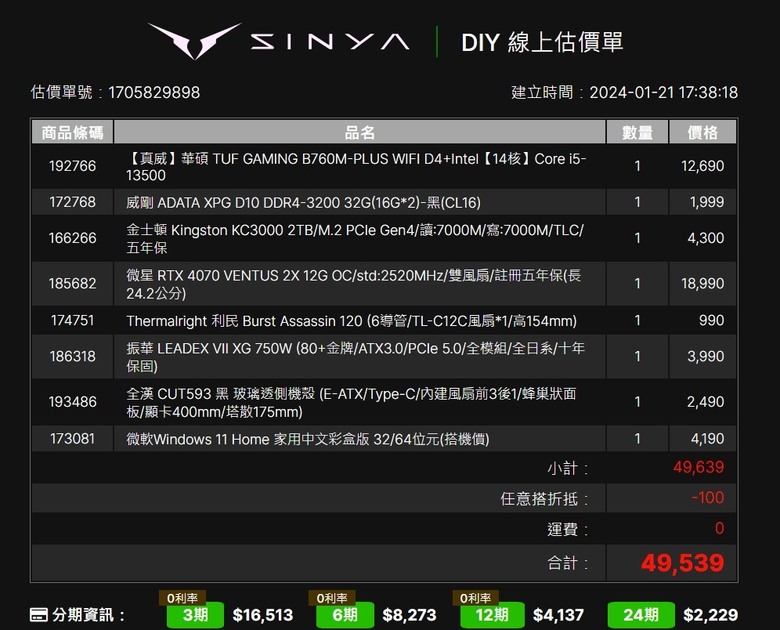Viewport: 780px width, 630px height.
Task: Click the DIY 線上估價單 title
Action: tap(542, 42)
